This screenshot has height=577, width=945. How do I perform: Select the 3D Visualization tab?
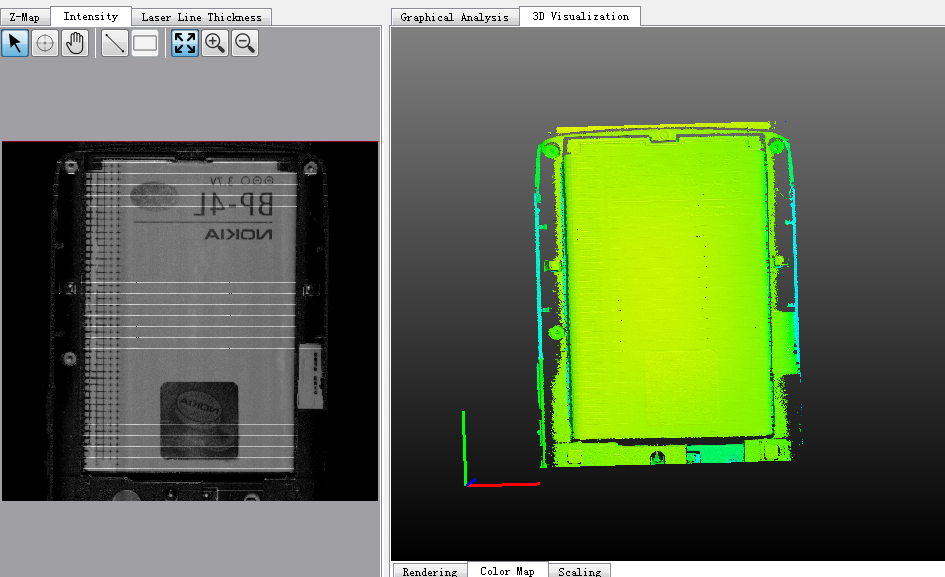(x=580, y=16)
